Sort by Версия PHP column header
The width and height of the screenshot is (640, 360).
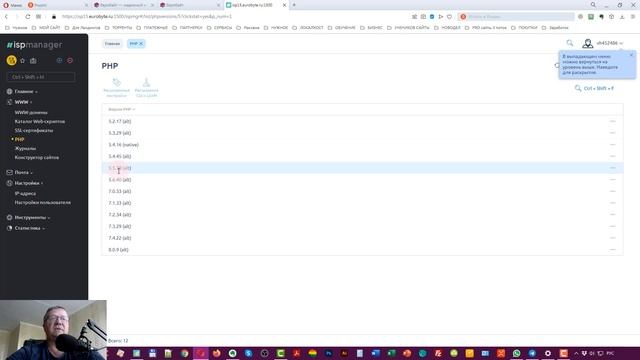click(121, 109)
